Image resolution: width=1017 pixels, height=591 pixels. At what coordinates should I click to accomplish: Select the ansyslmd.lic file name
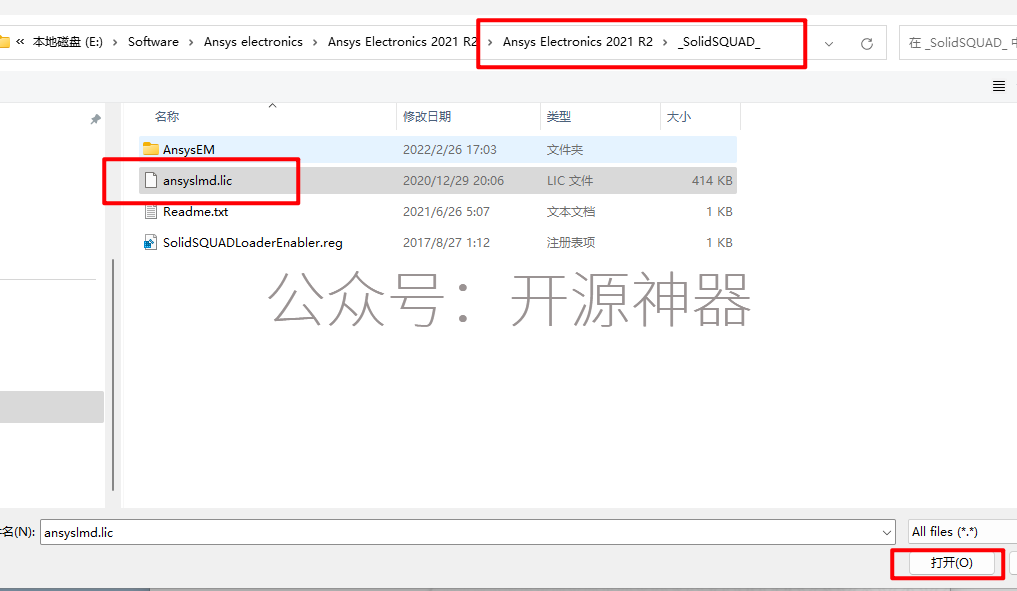(x=197, y=181)
